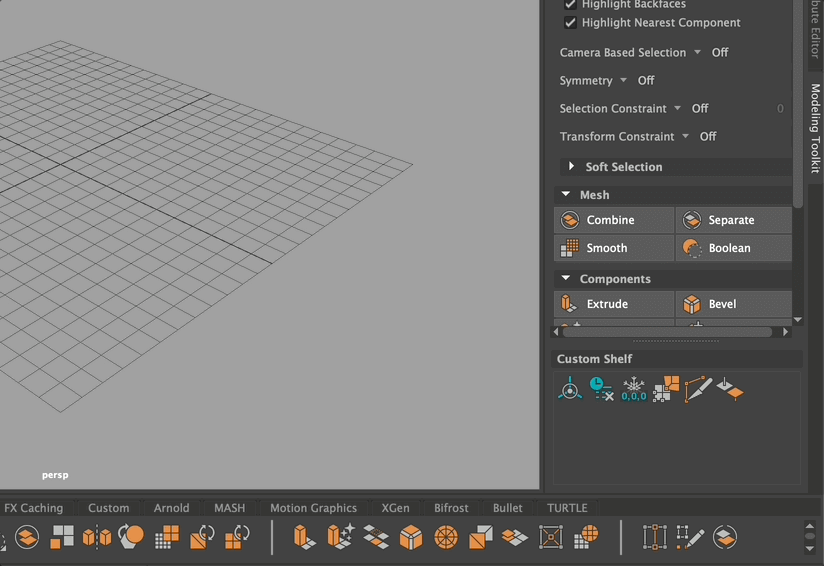Click the Delete History icon in Custom Shelf
The width and height of the screenshot is (824, 566).
(x=600, y=389)
